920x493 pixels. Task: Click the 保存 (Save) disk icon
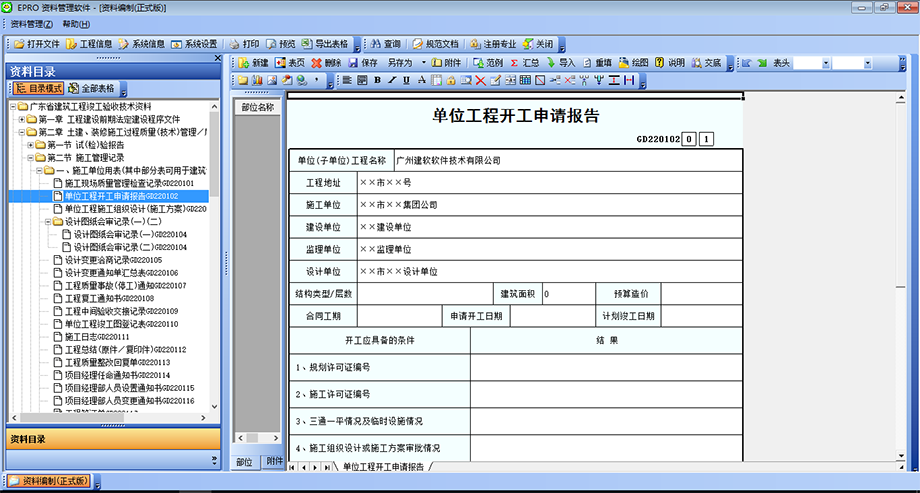(x=362, y=62)
